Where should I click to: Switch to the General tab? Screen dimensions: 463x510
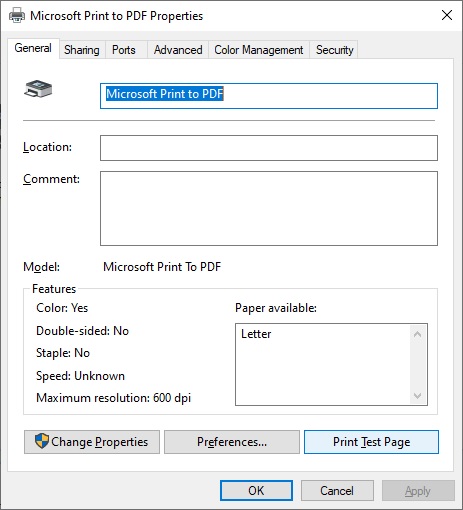tap(33, 48)
